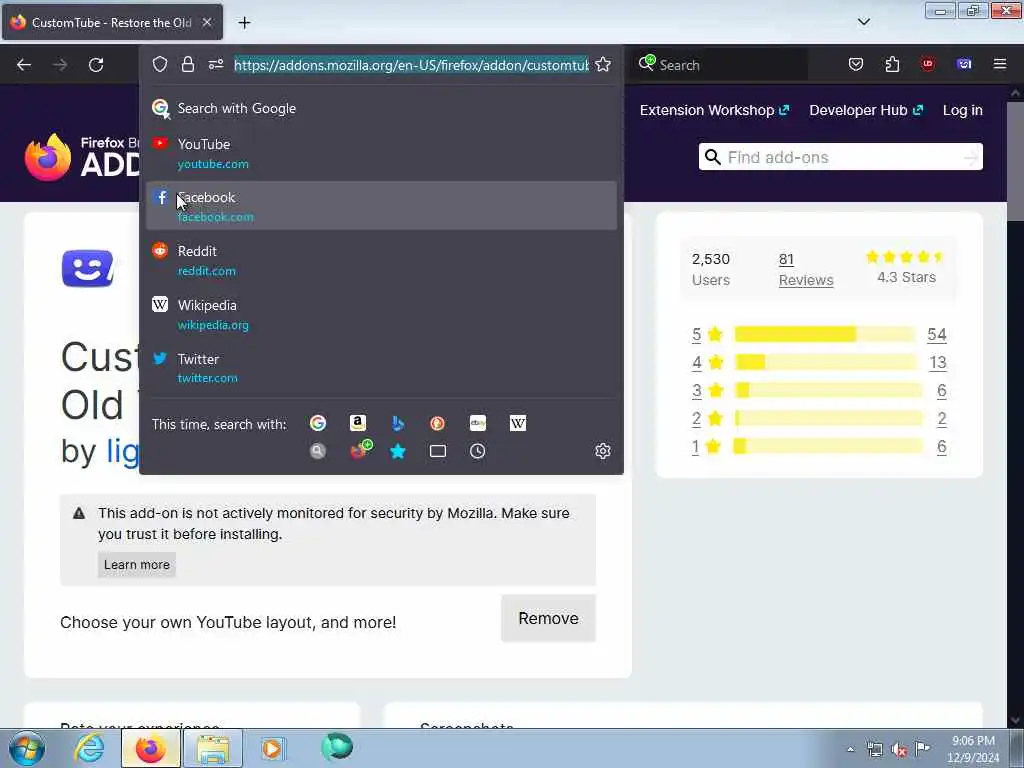This screenshot has width=1024, height=768.
Task: Open Windows Media Player on taskbar
Action: [272, 748]
